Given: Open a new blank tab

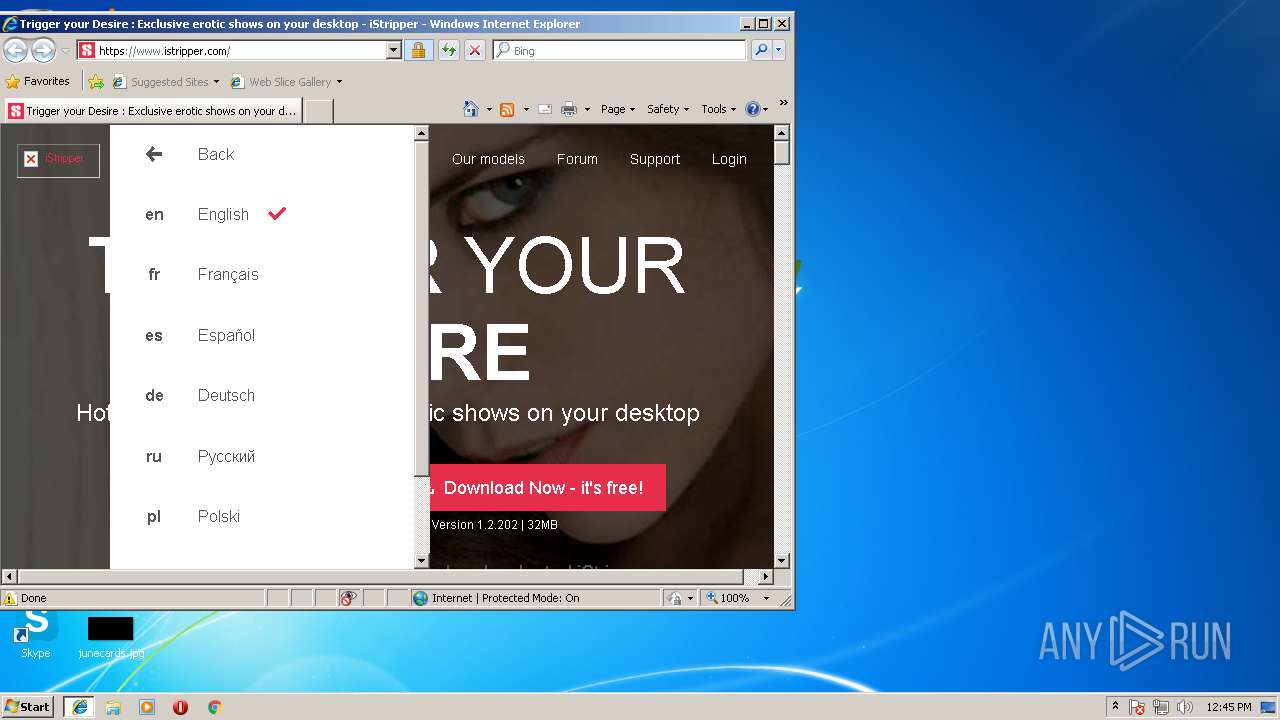Looking at the screenshot, I should click(318, 111).
